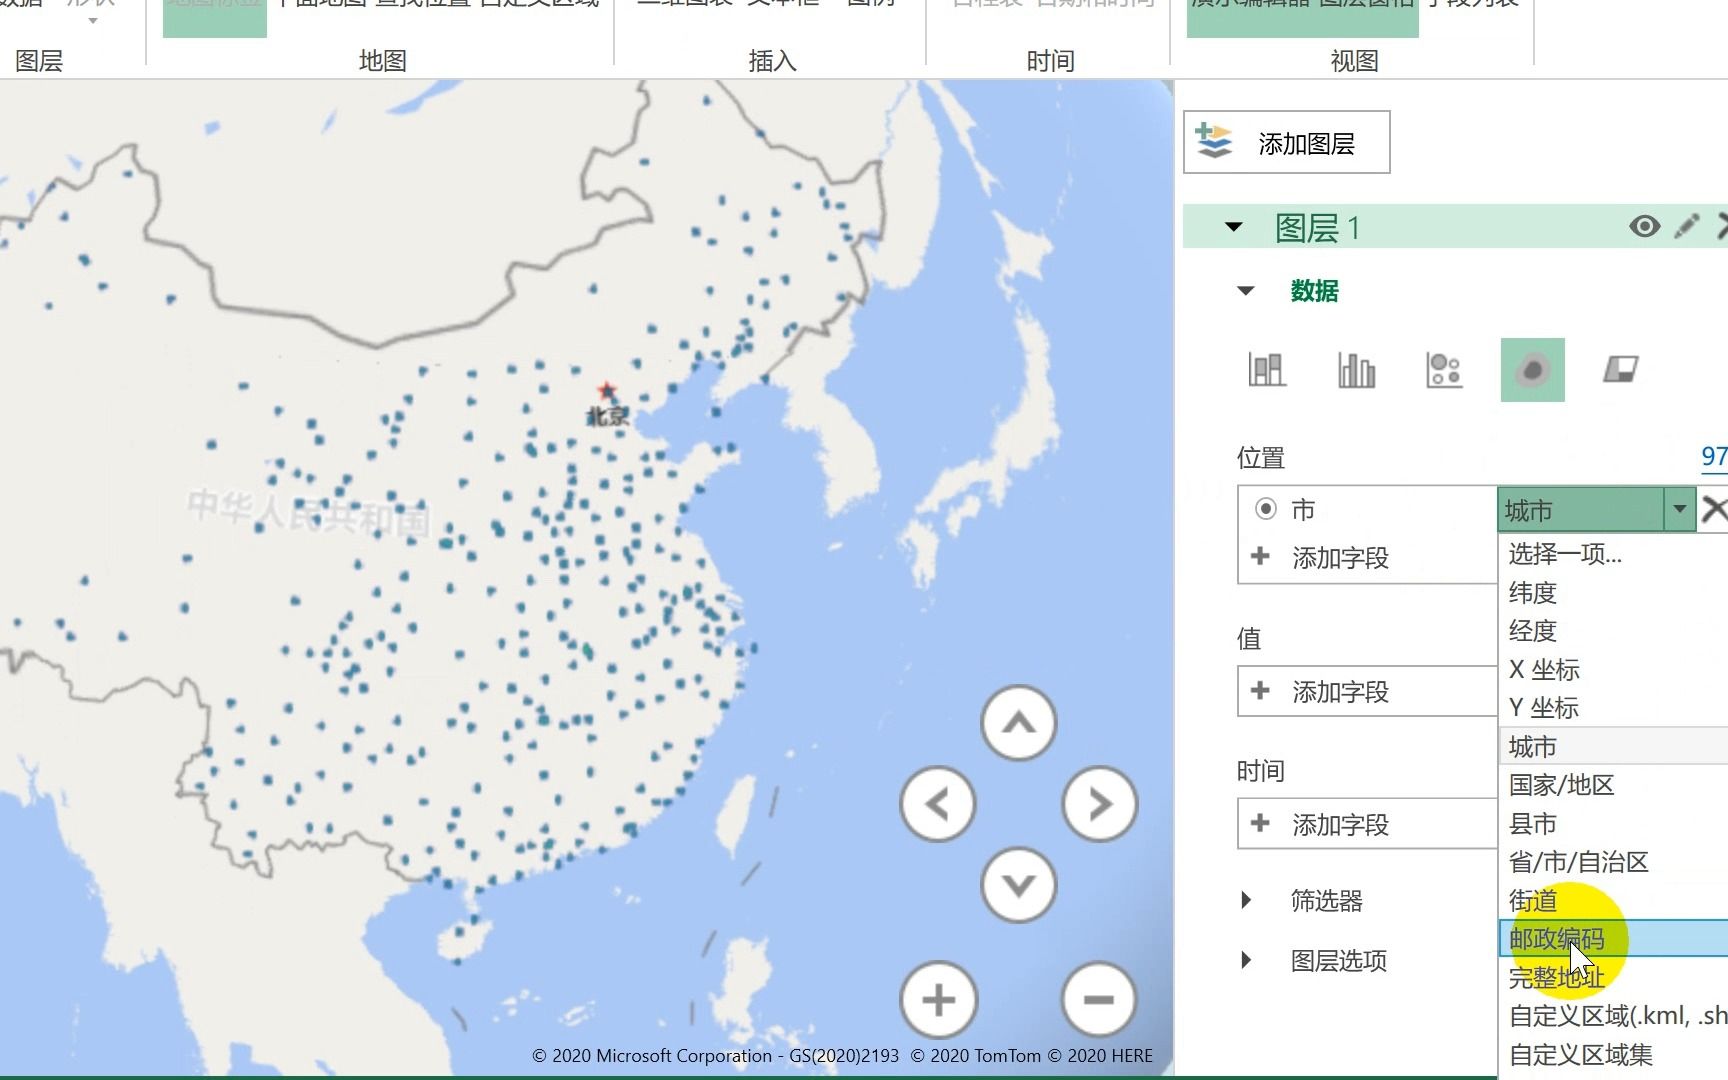The height and width of the screenshot is (1080, 1728).
Task: Select the 市 radio button in location
Action: pos(1265,509)
